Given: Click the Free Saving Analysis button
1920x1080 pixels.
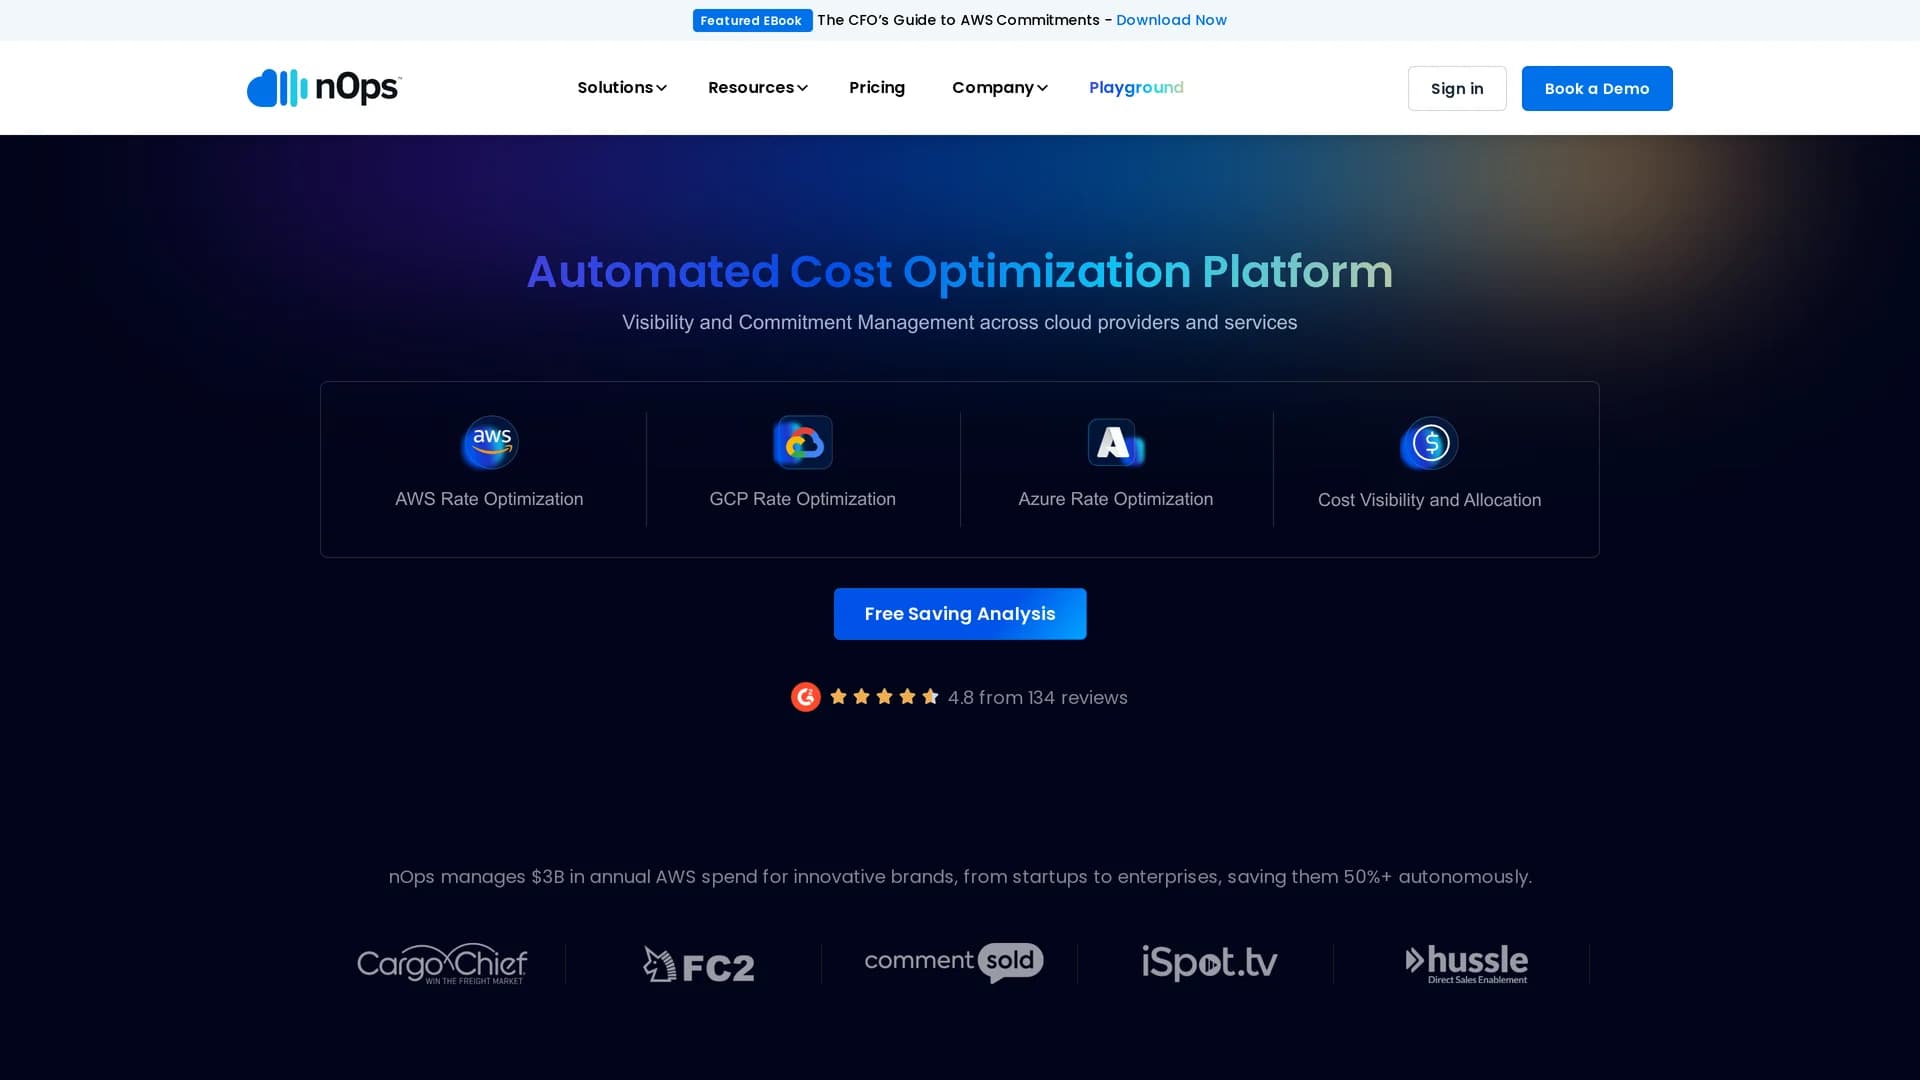Looking at the screenshot, I should coord(960,614).
